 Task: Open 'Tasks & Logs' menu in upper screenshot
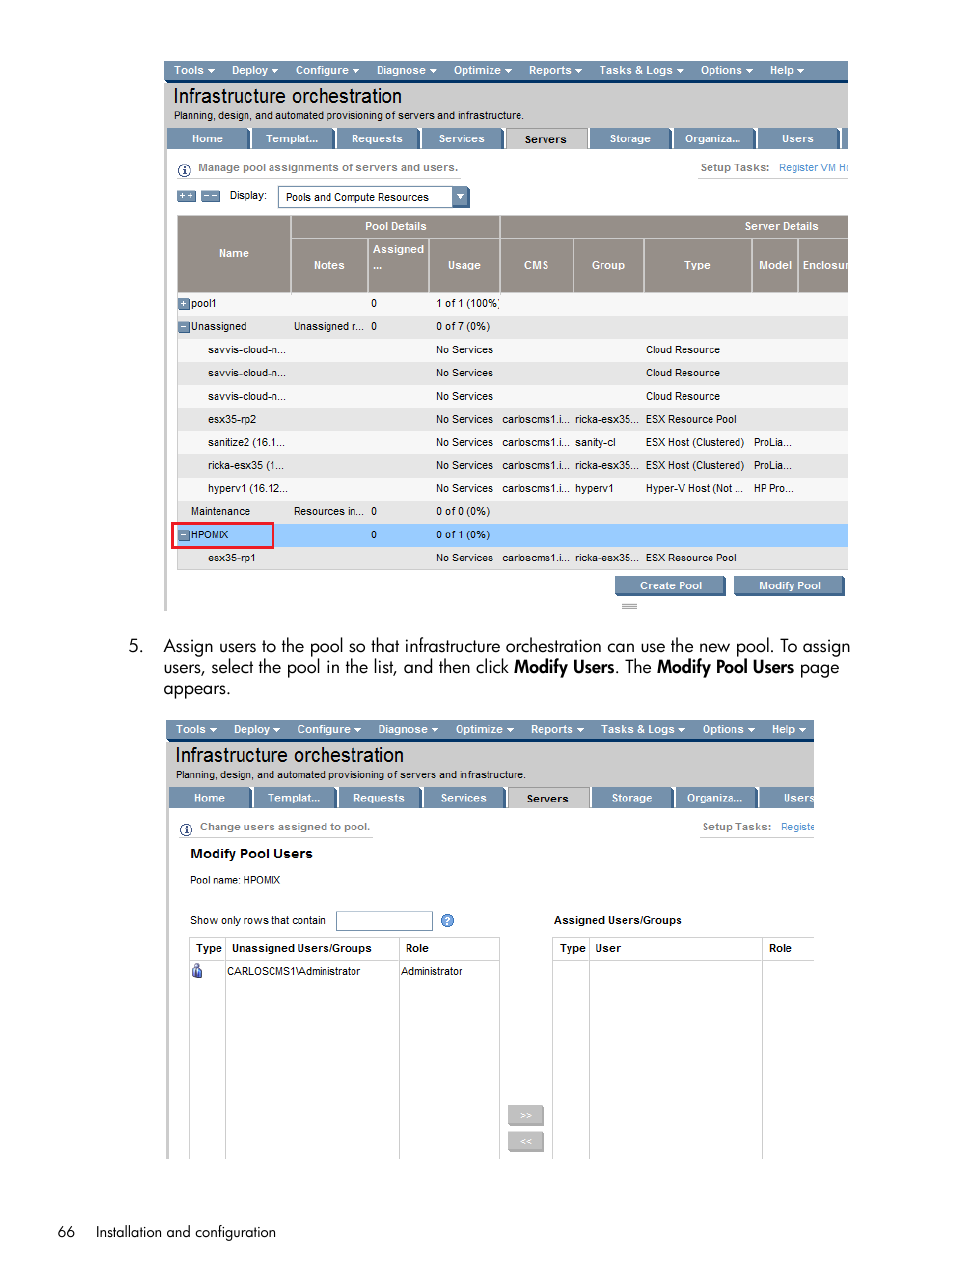tap(641, 70)
